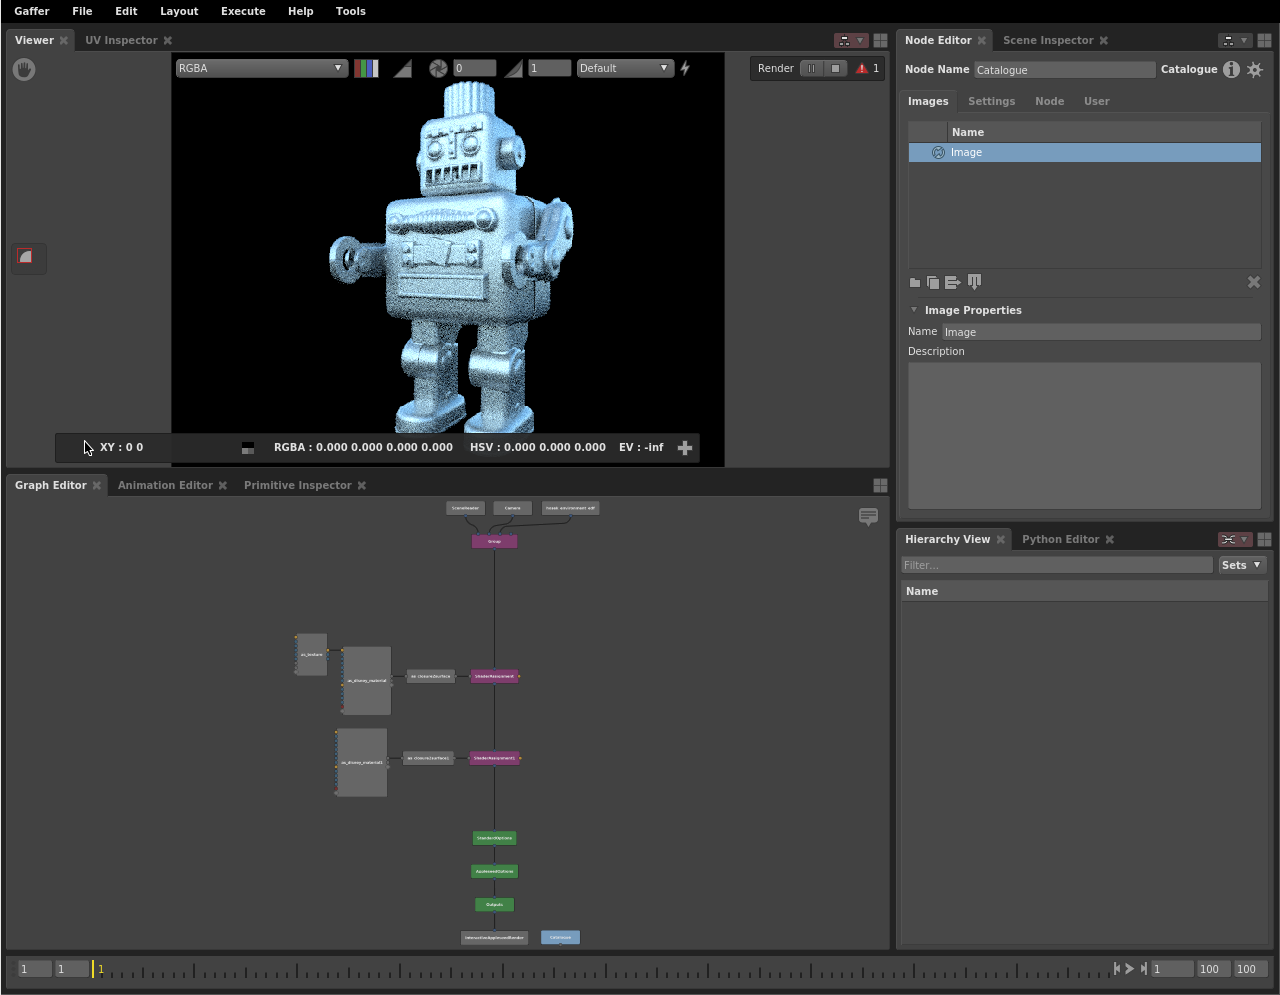Click the play forward button on timeline
Screen dimensions: 1280x995
point(1130,968)
